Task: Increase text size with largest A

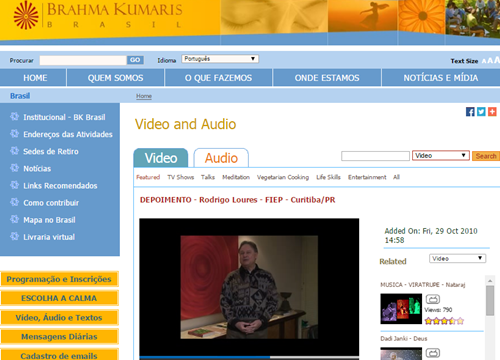Action: (497, 60)
